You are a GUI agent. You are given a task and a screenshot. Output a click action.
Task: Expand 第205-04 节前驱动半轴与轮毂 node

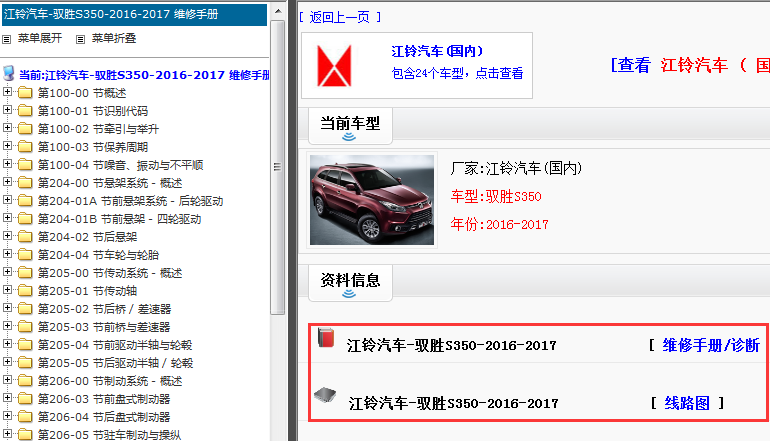point(7,344)
